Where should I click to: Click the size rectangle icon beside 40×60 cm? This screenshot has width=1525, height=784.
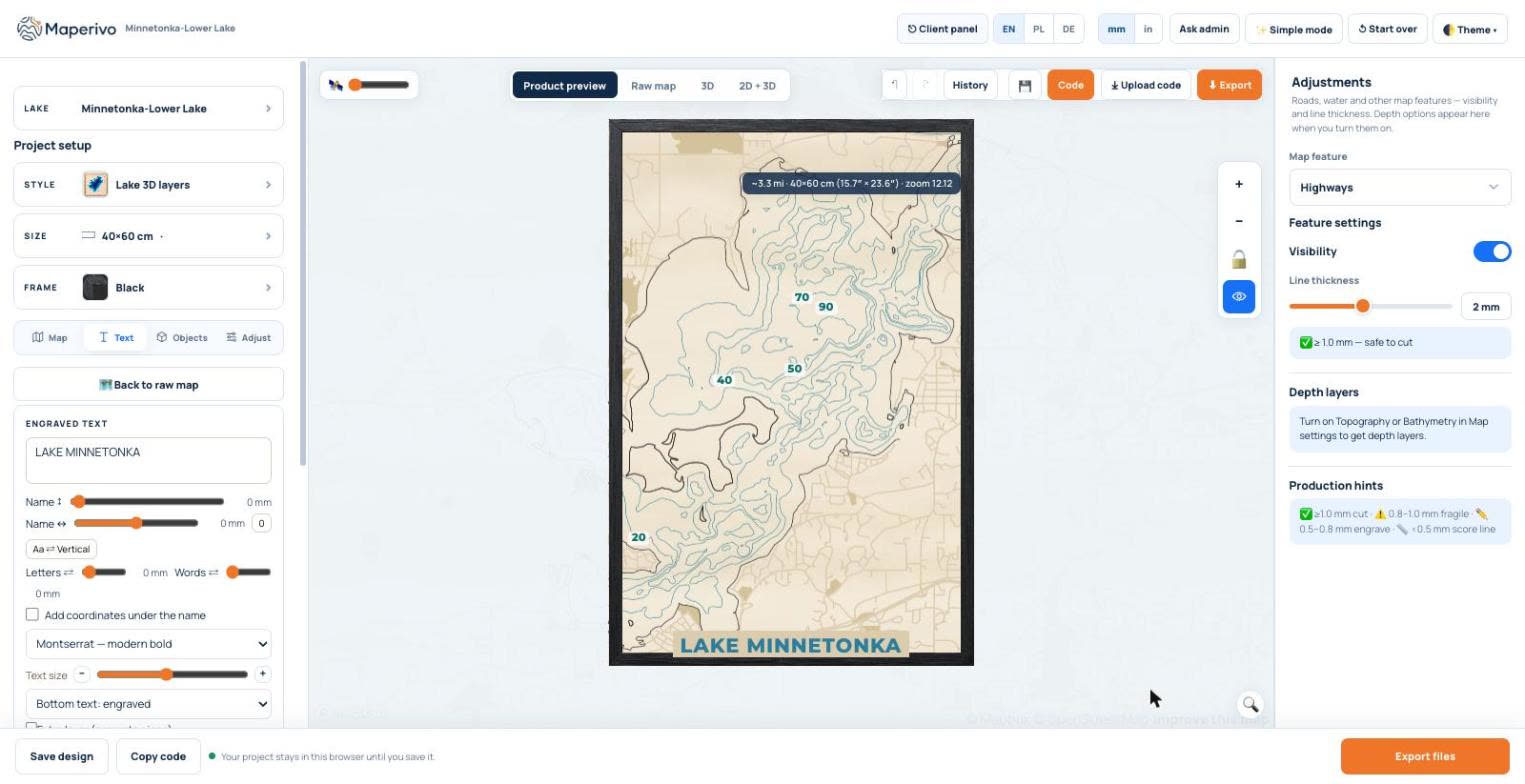pos(88,236)
